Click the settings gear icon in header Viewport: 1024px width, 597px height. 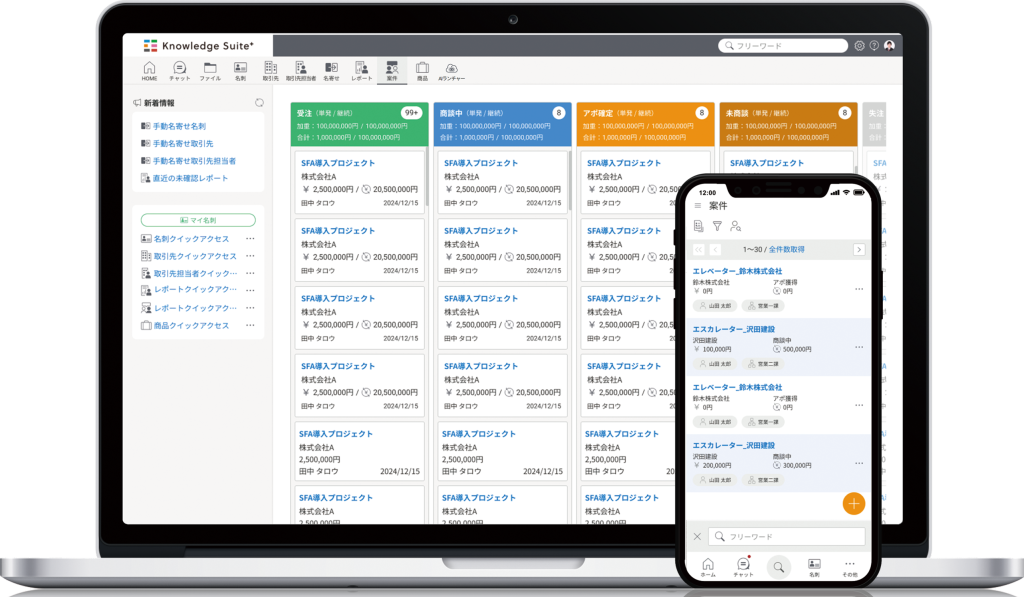(x=859, y=46)
